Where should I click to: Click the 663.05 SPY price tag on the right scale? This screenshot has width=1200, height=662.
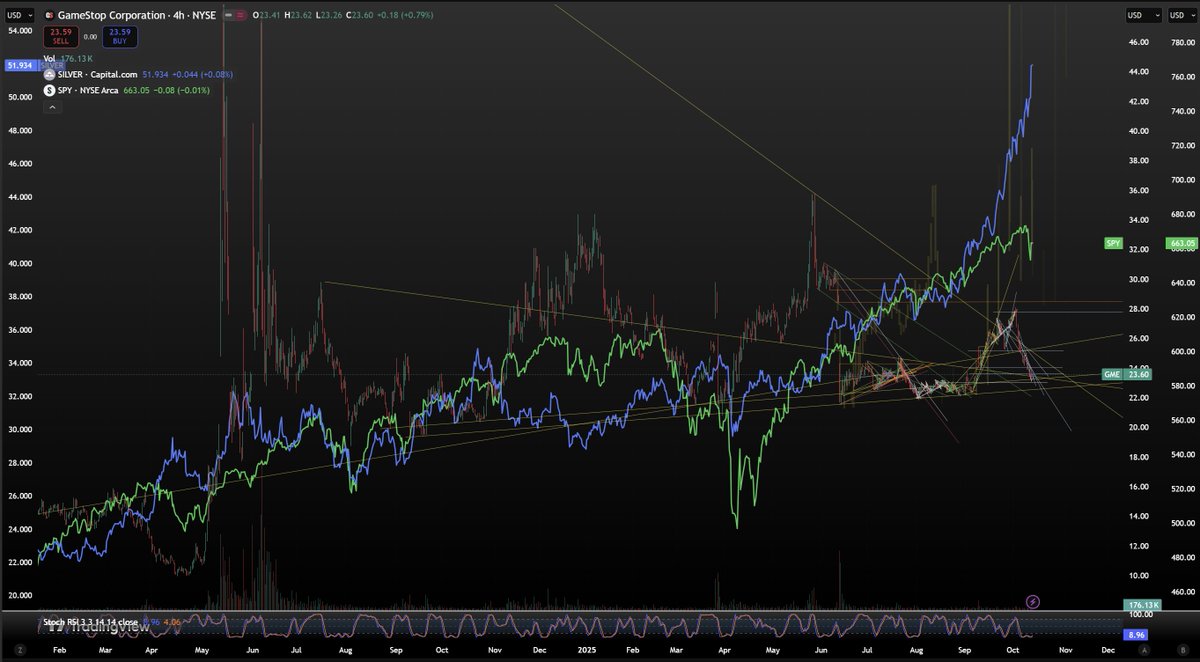(1182, 243)
